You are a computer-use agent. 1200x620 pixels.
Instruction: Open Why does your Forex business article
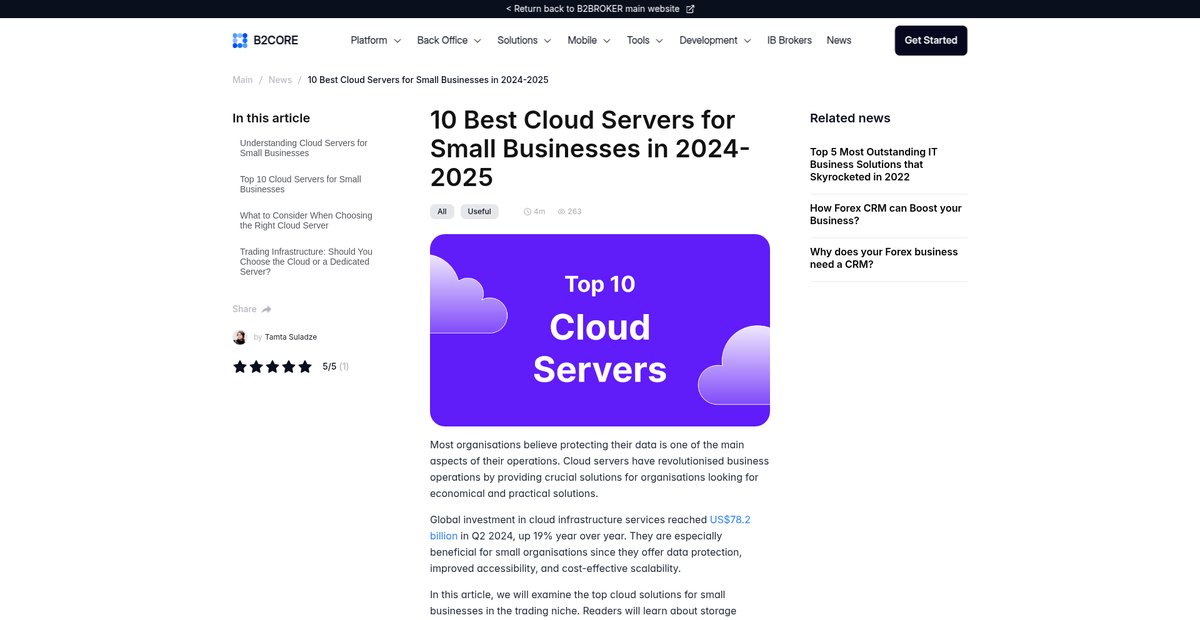884,258
